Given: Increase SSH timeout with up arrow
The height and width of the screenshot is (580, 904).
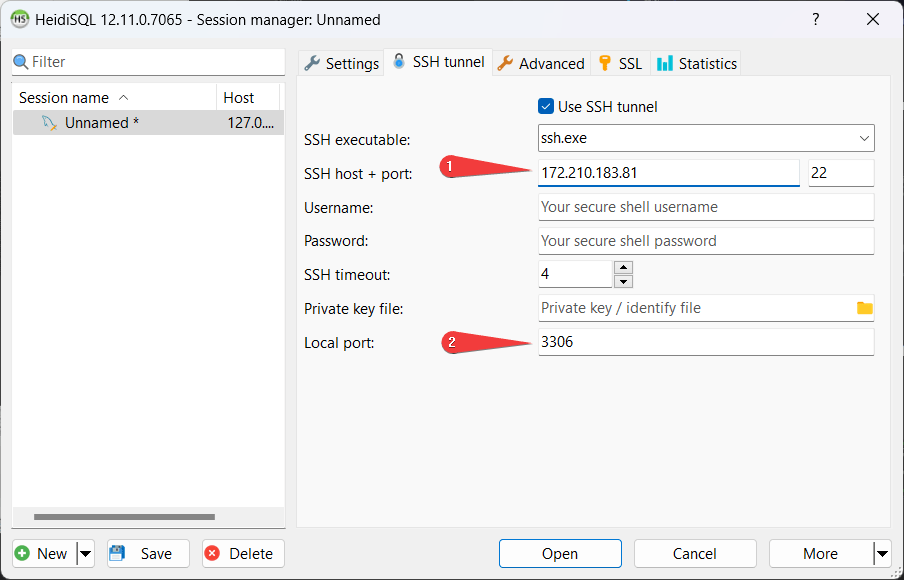Looking at the screenshot, I should 623,267.
